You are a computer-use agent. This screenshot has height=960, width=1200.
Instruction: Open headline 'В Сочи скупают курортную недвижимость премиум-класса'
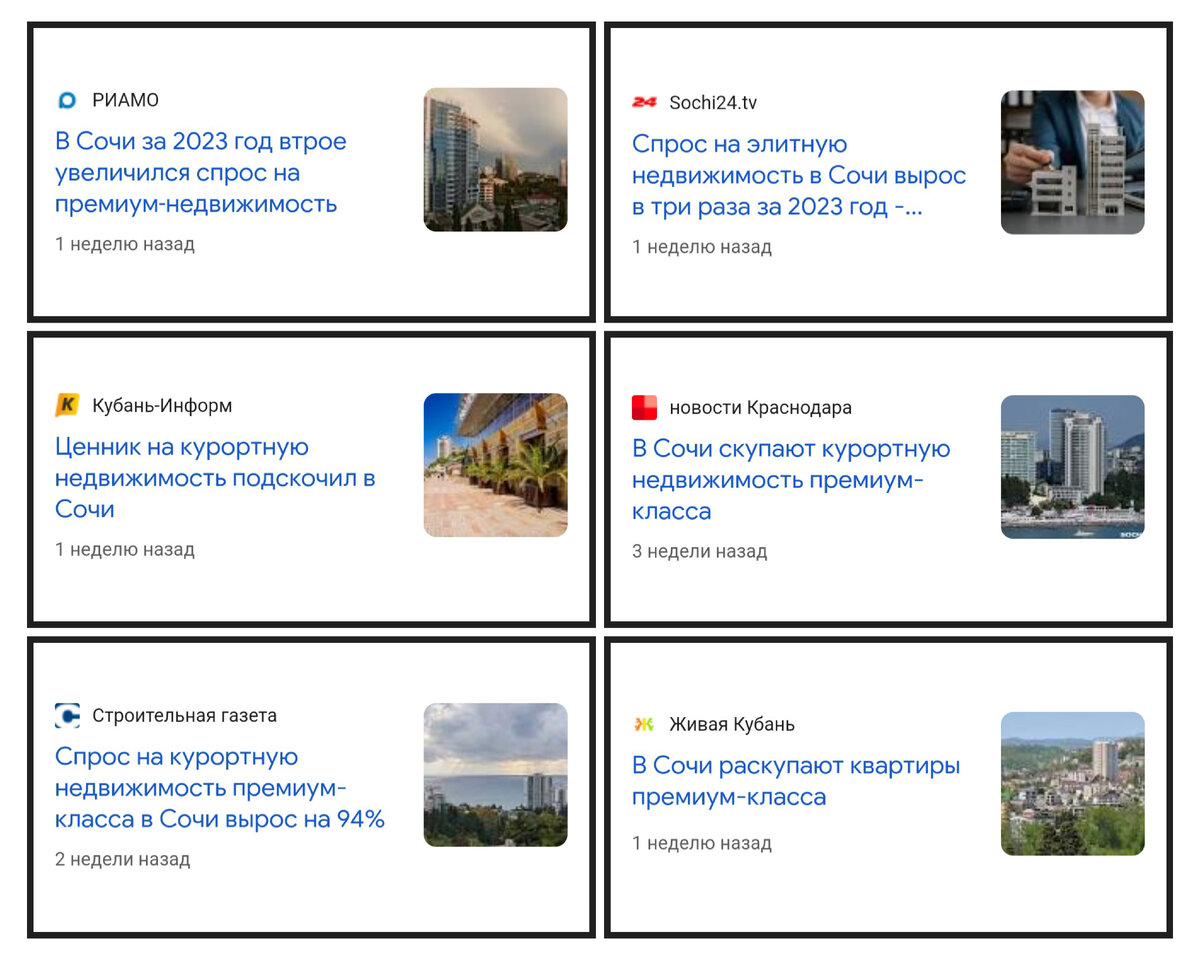[791, 480]
